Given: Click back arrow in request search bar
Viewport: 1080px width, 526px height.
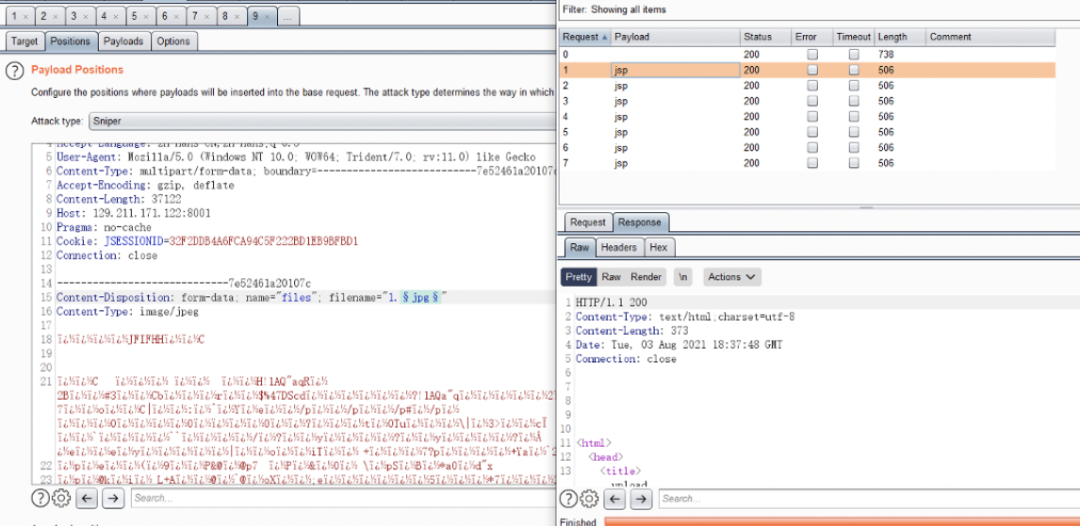Looking at the screenshot, I should click(x=87, y=498).
